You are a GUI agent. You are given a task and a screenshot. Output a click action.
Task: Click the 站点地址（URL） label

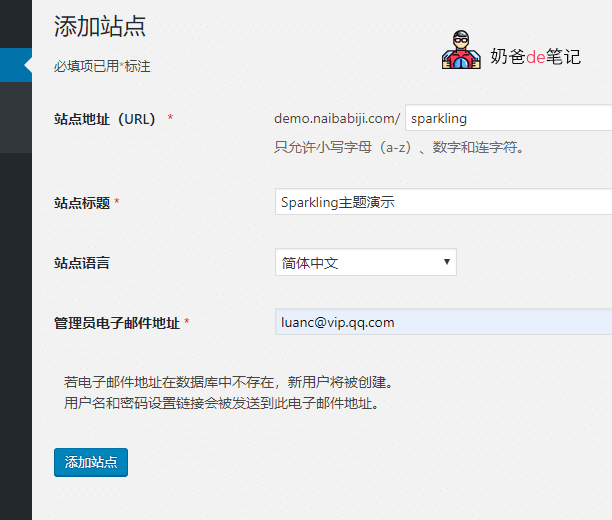click(105, 119)
